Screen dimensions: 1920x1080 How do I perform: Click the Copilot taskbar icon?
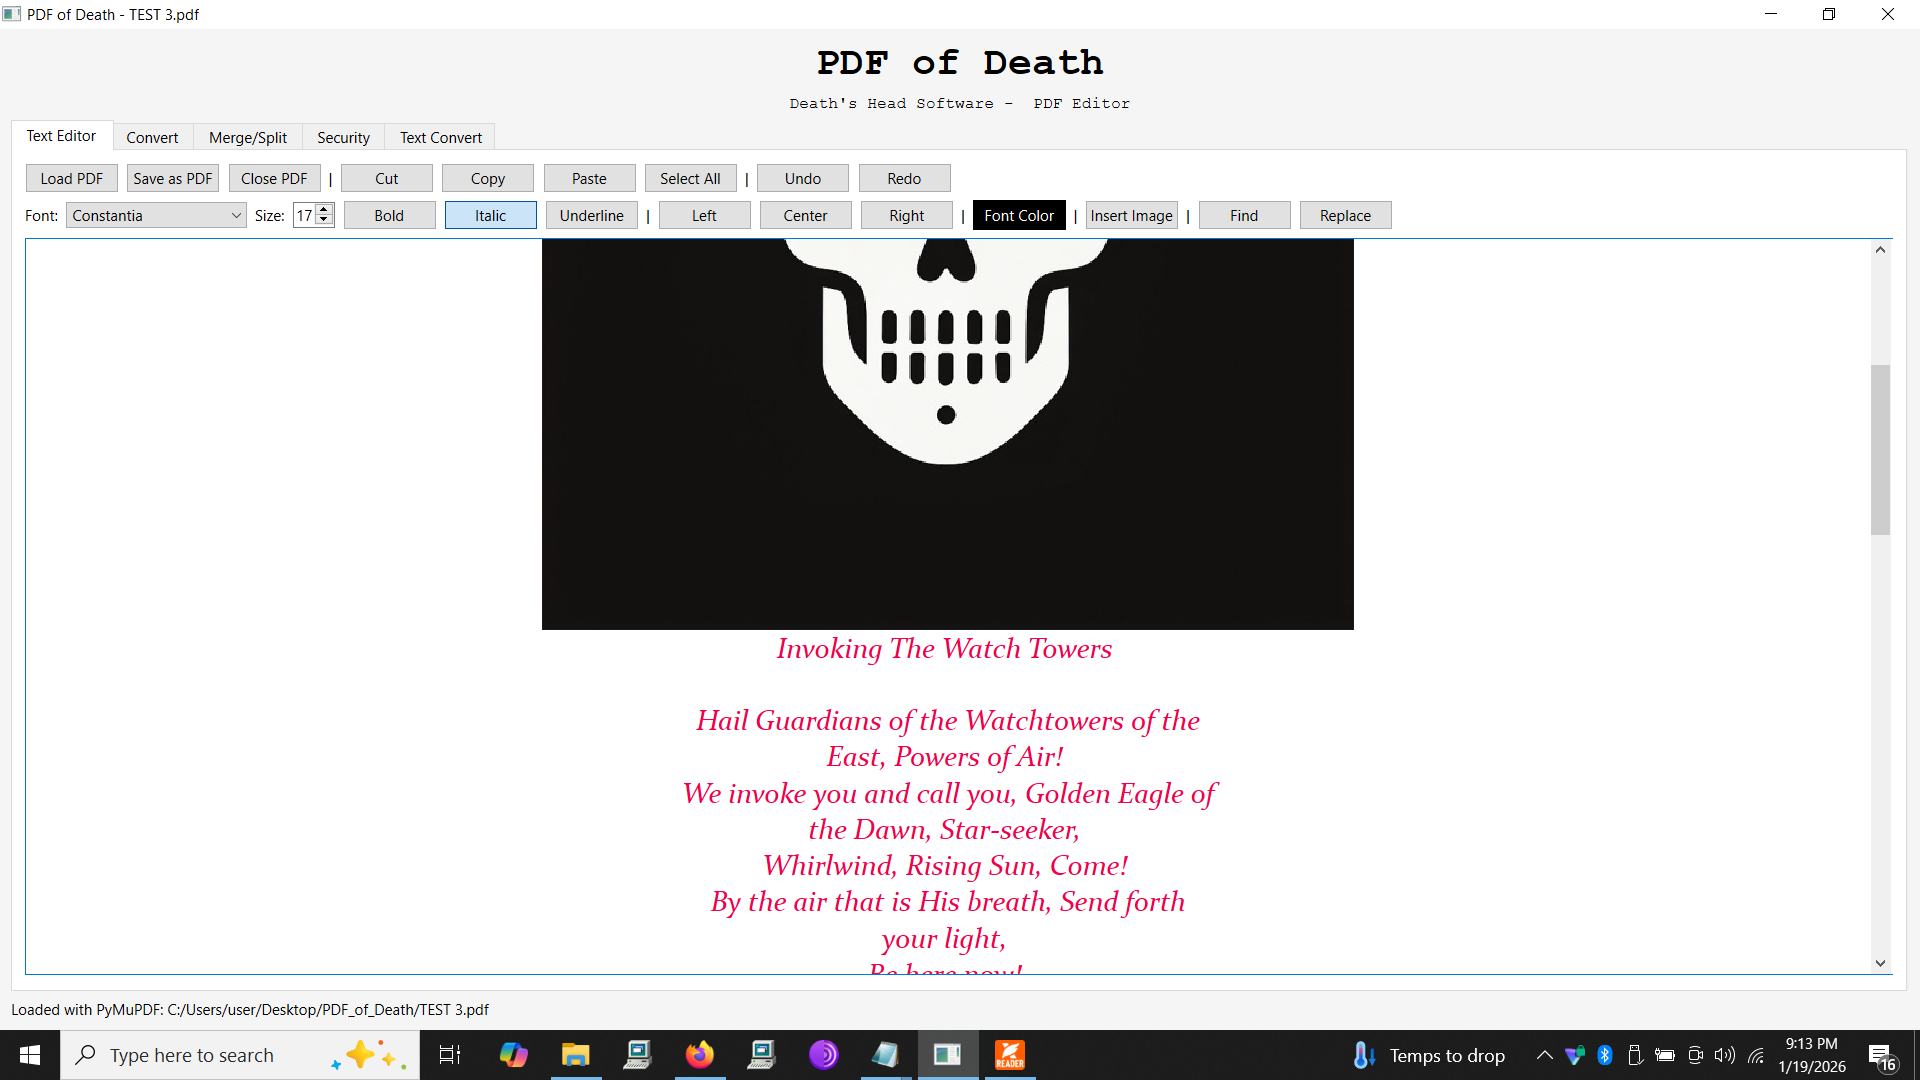coord(513,1055)
